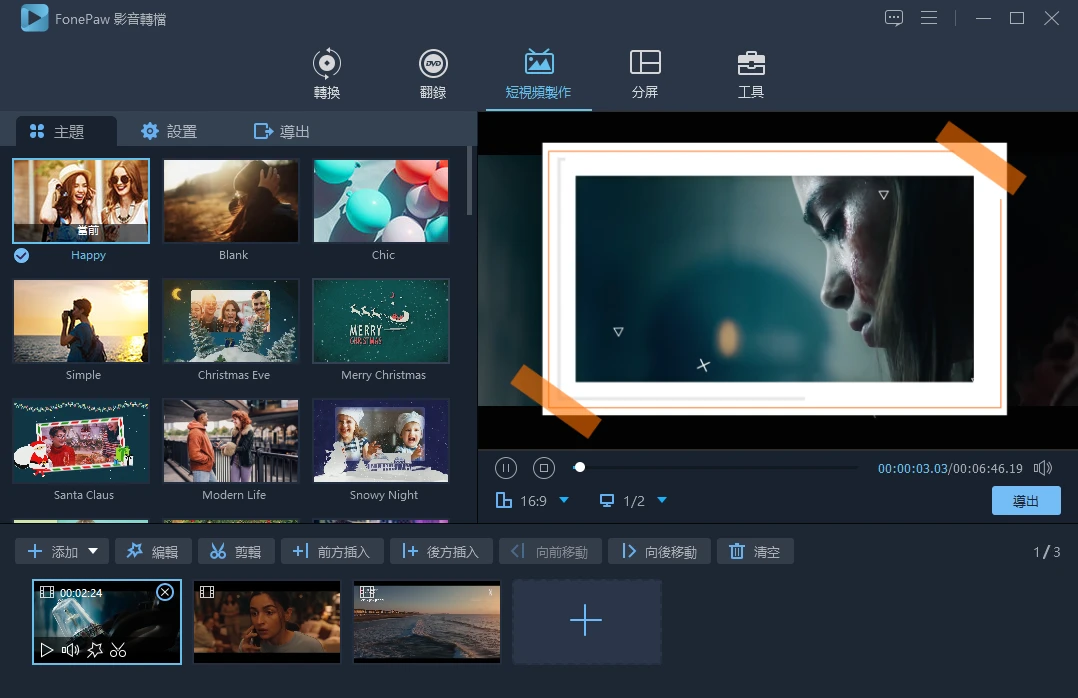
Task: Mute preview audio with the speaker icon
Action: 1043,467
